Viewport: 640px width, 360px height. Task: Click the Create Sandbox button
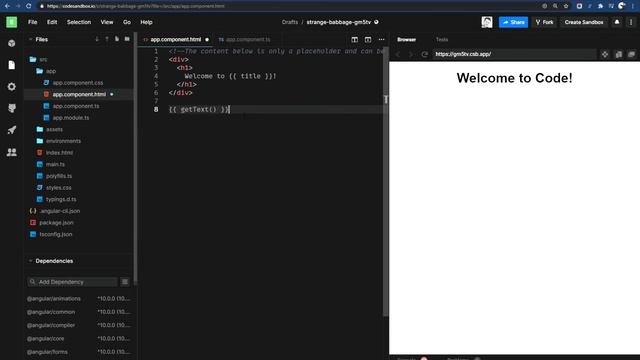[x=584, y=22]
